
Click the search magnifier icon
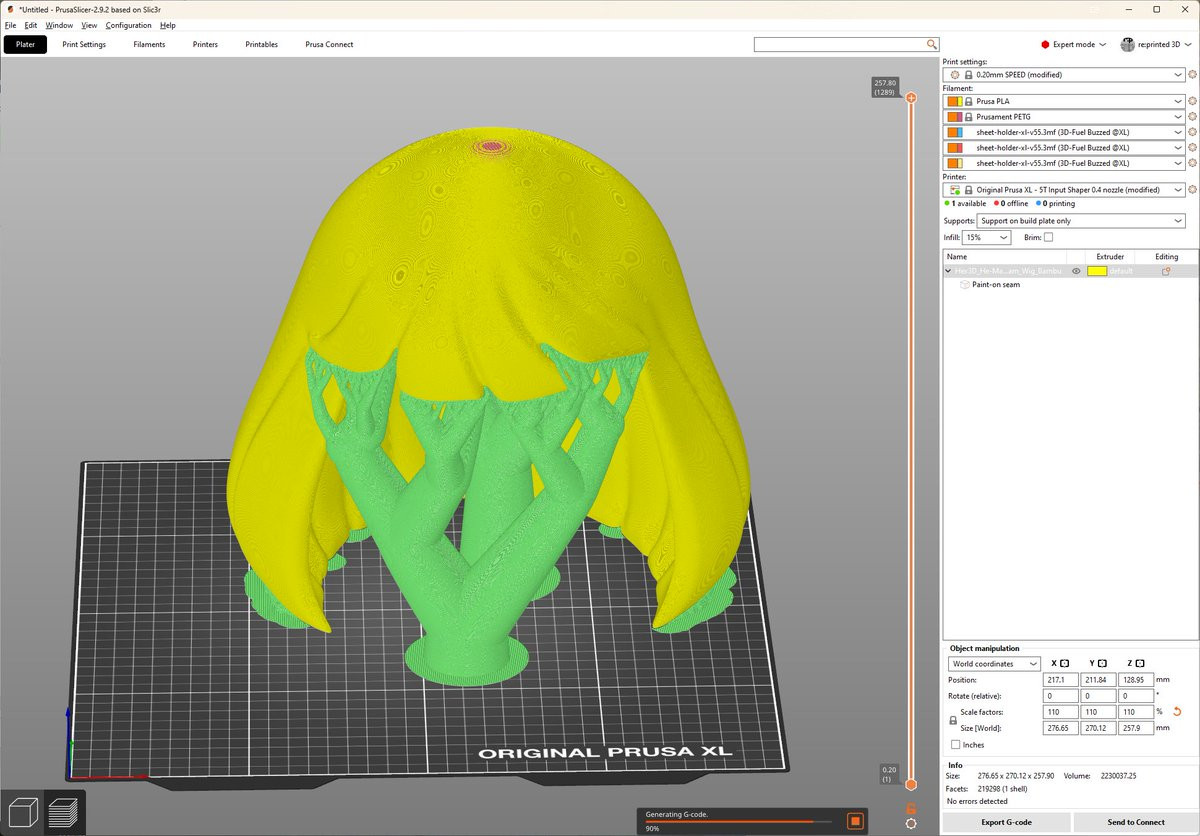(932, 44)
